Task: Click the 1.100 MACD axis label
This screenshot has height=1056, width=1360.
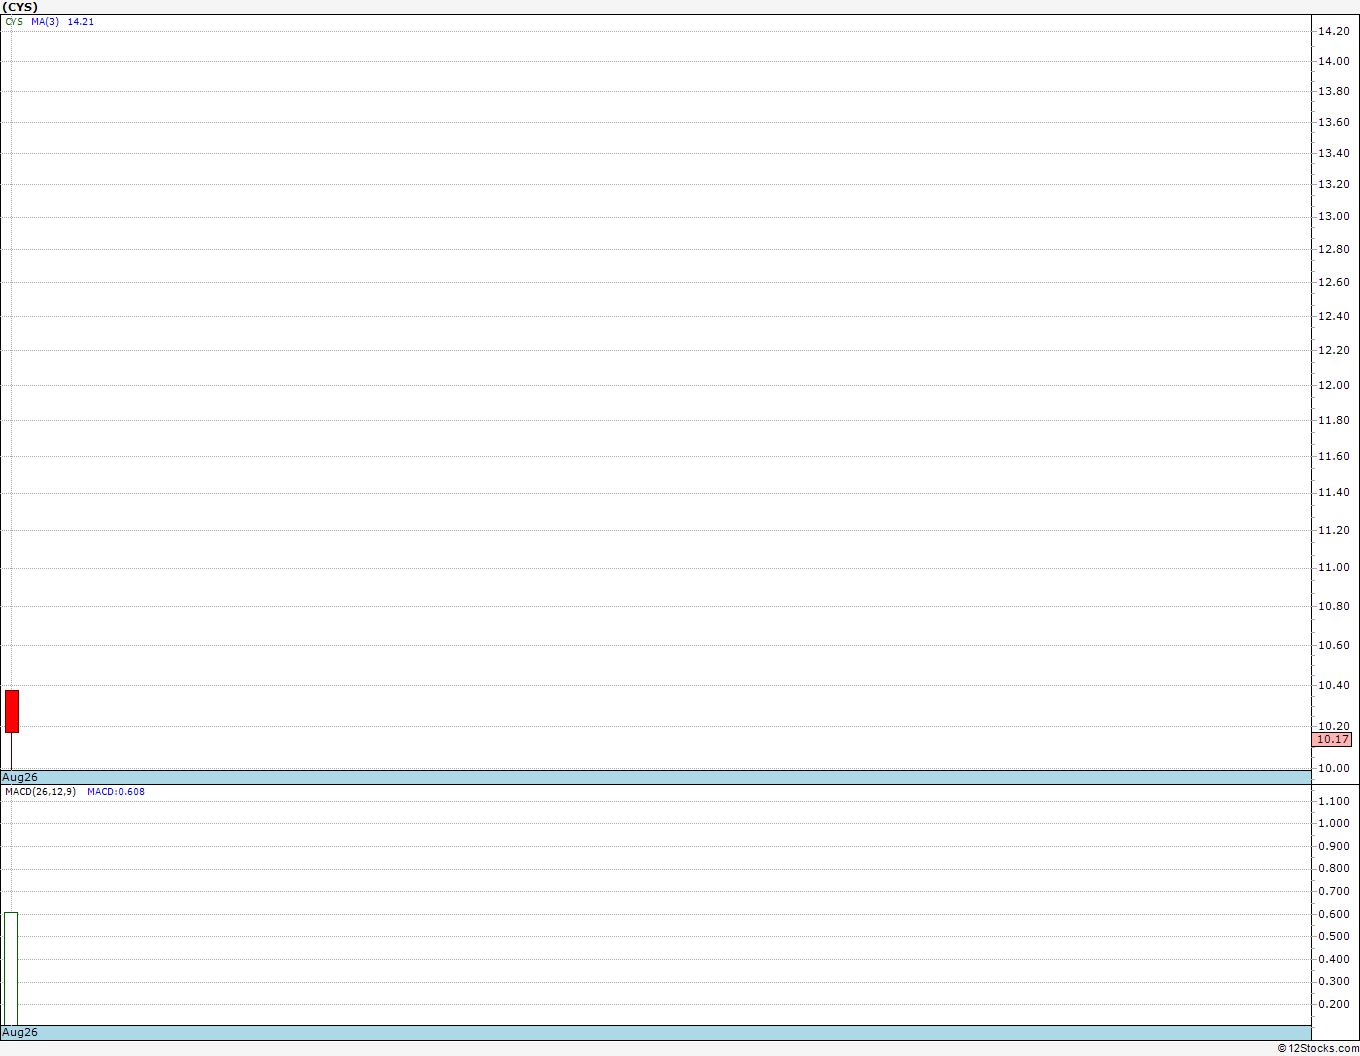Action: click(1333, 801)
